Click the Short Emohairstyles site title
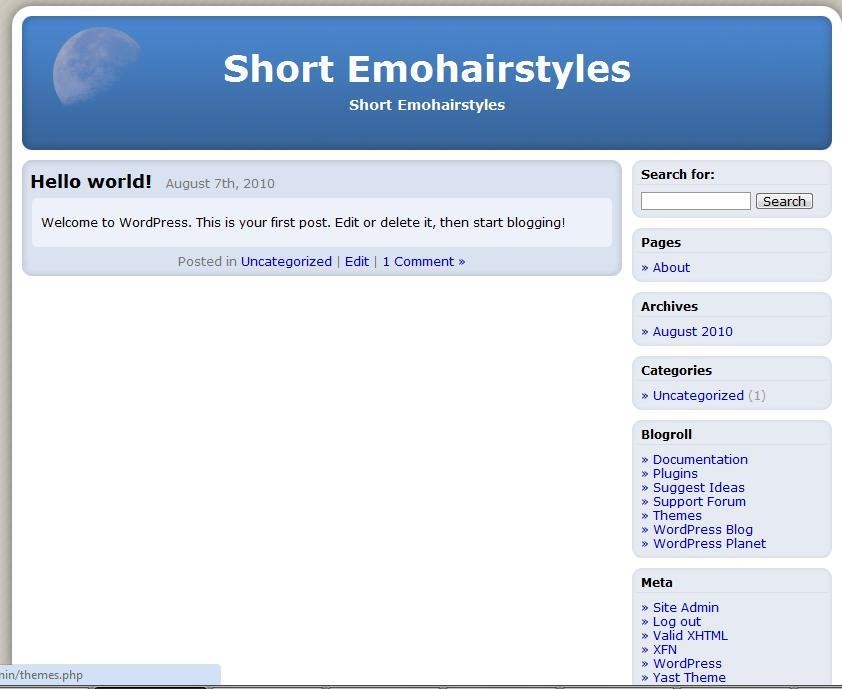This screenshot has height=689, width=842. tap(426, 69)
